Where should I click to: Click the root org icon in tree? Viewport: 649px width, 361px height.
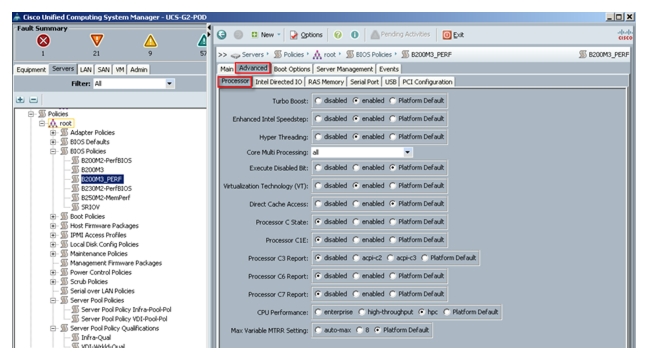pyautogui.click(x=53, y=123)
